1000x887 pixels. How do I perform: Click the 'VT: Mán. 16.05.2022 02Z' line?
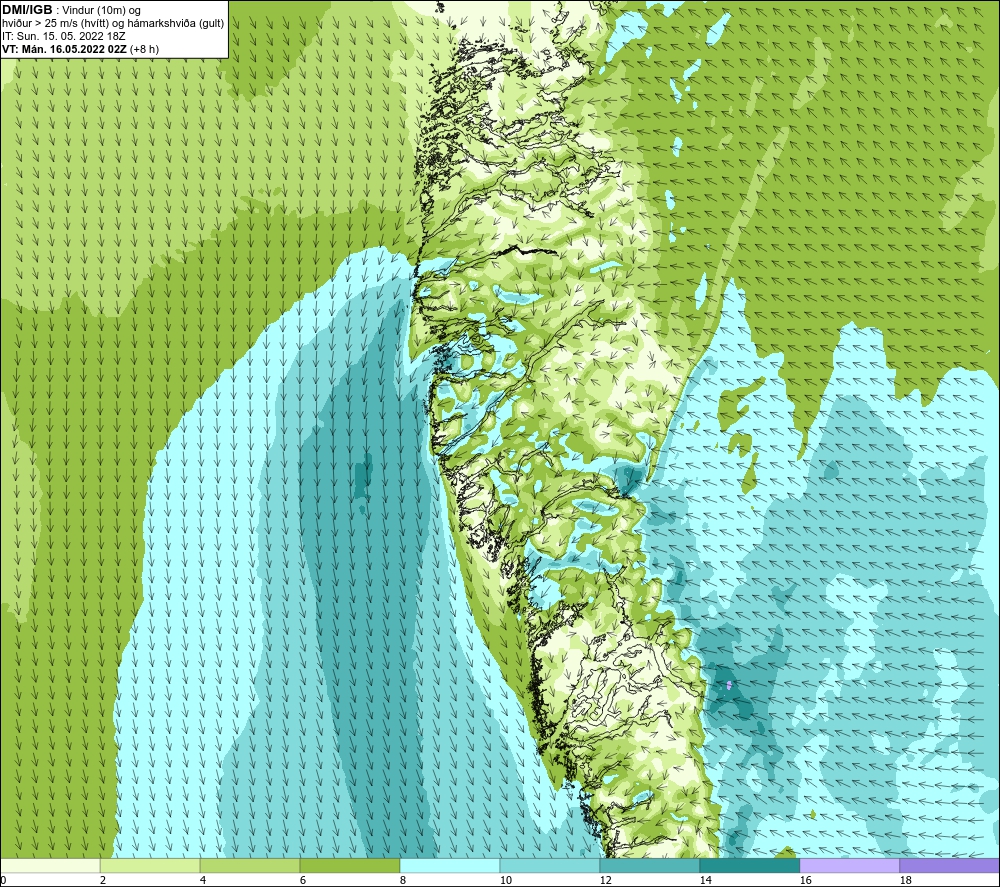click(x=64, y=49)
